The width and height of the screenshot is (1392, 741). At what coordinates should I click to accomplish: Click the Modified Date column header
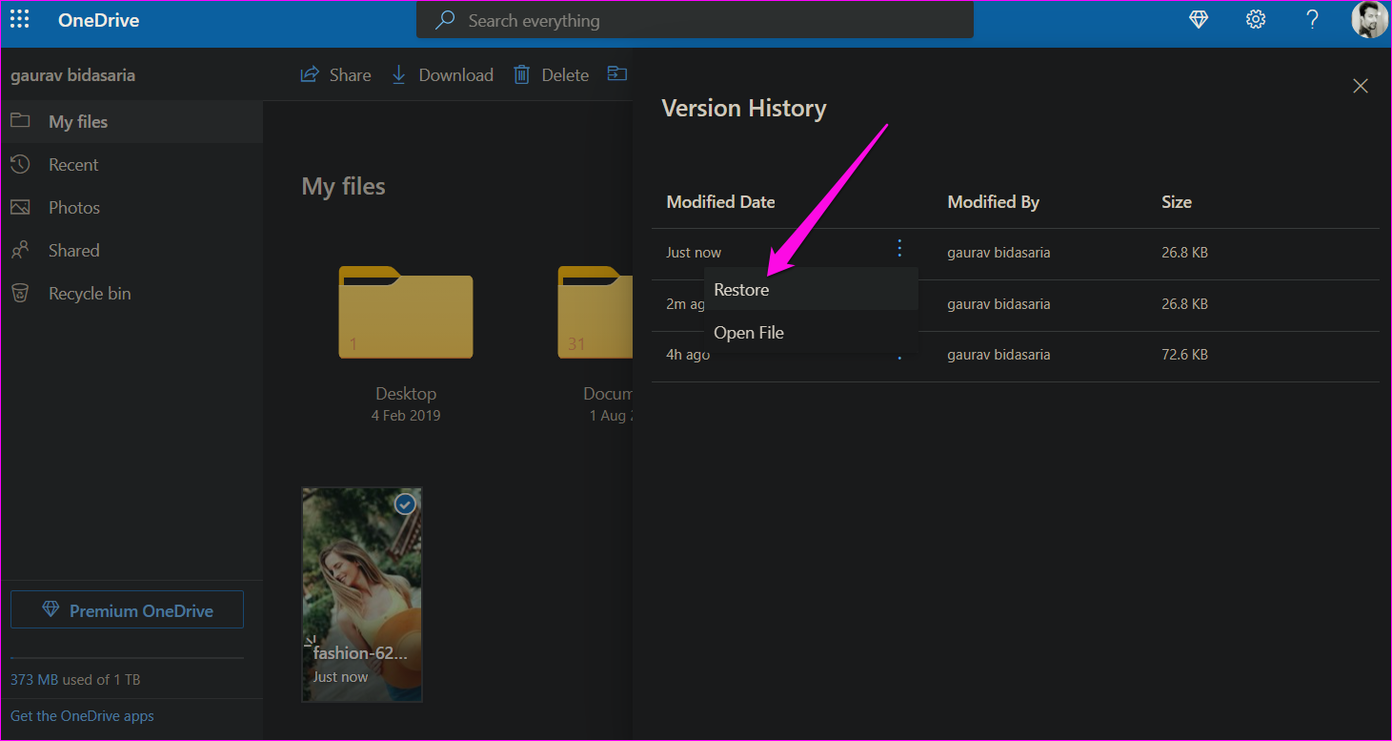(x=721, y=202)
